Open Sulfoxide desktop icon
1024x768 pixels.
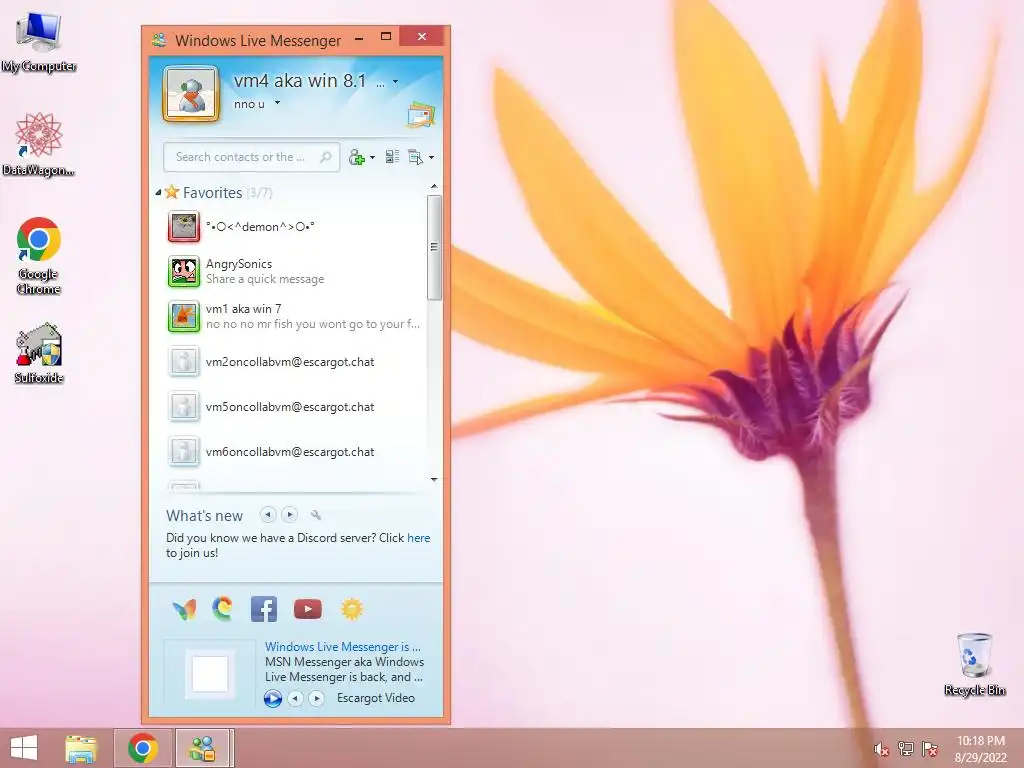39,353
